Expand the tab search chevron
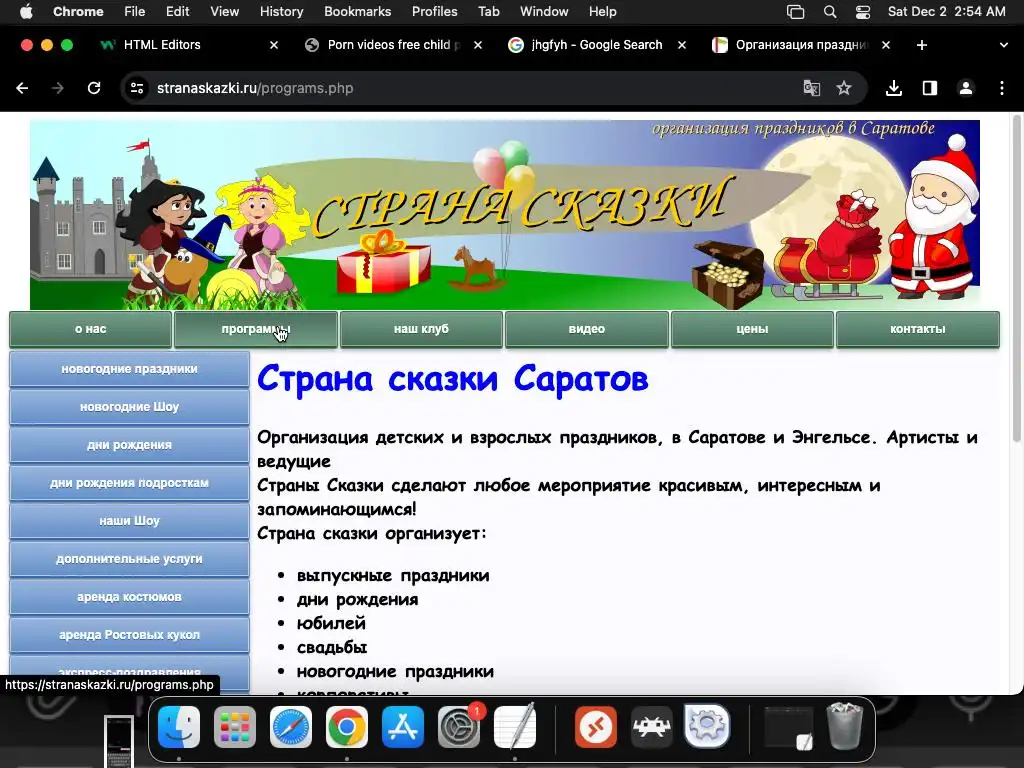The width and height of the screenshot is (1024, 768). pos(1003,45)
